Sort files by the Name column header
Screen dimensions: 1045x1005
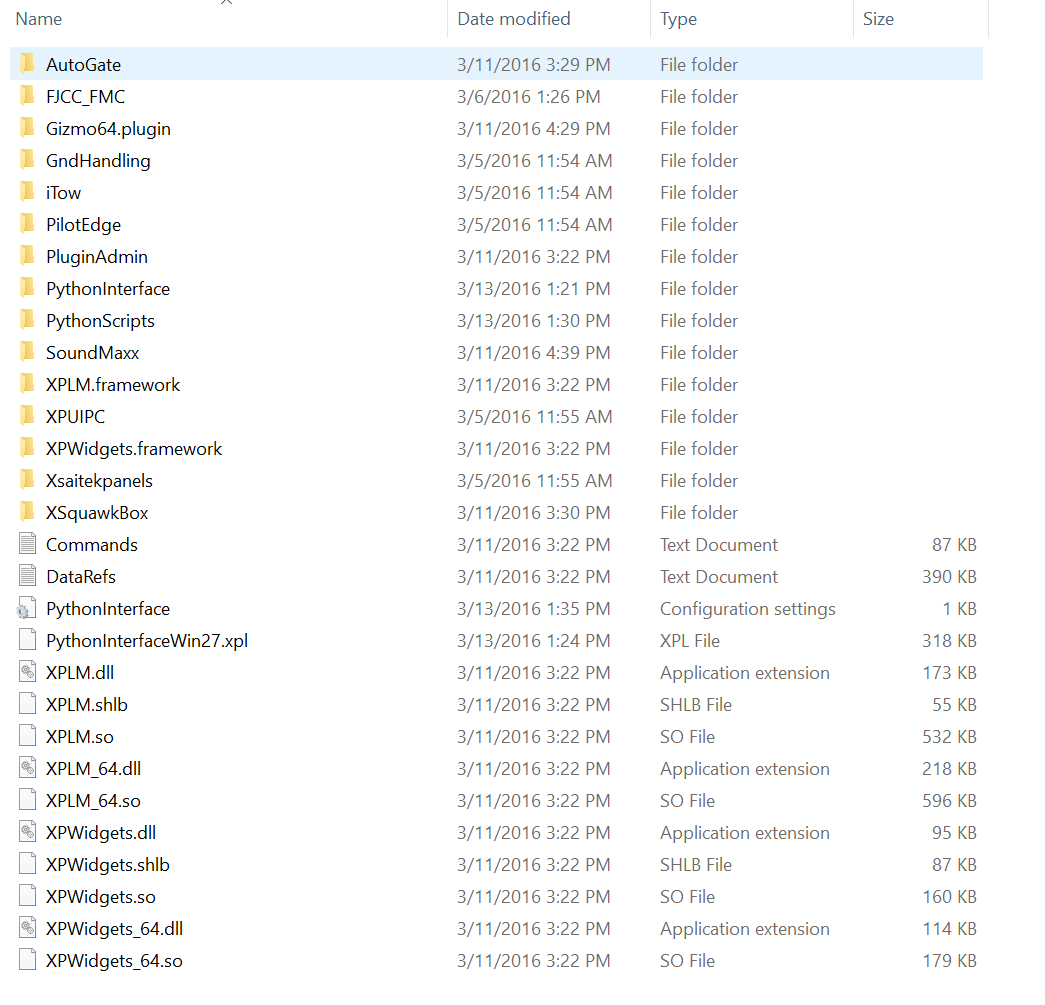[39, 19]
